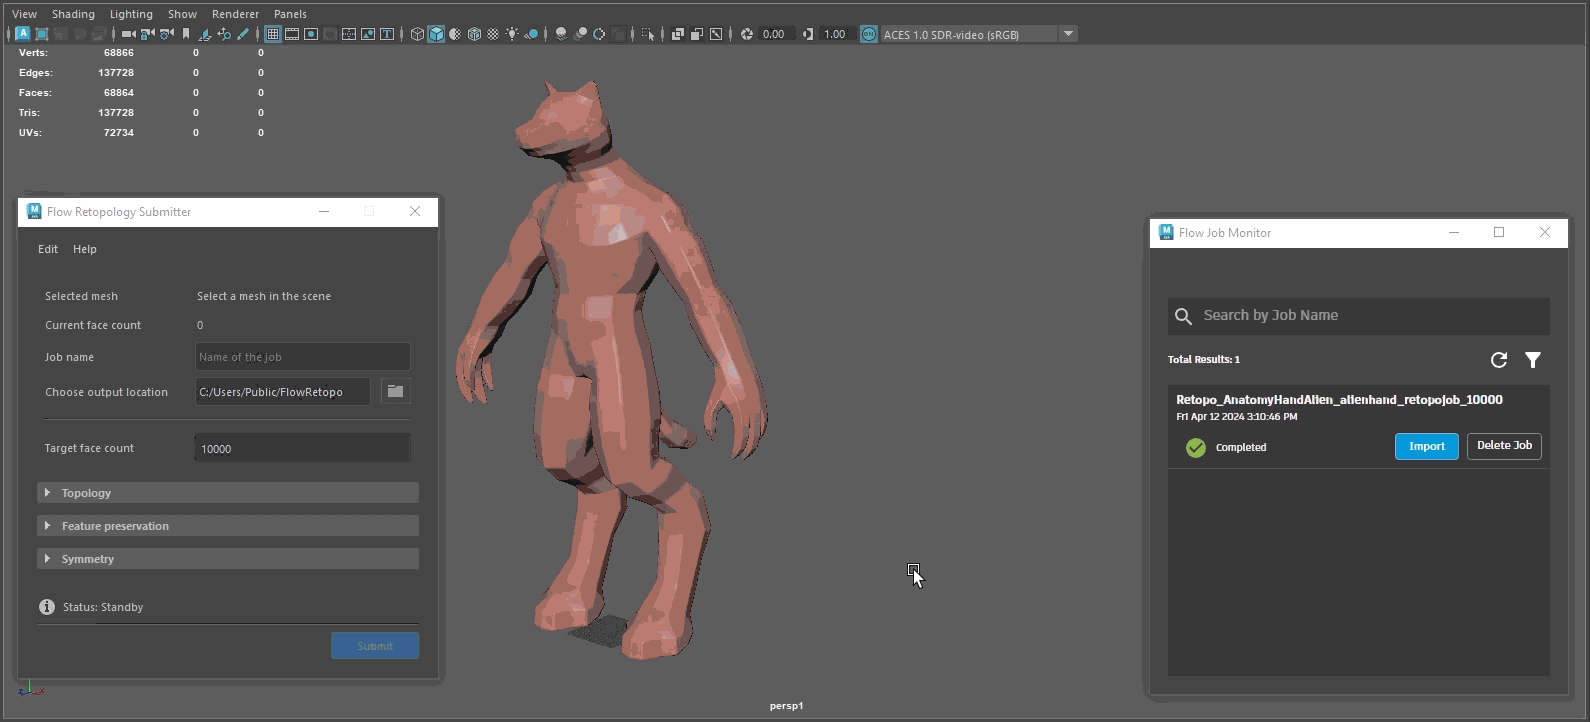Toggle the Resolution Gate display
Screen dimensions: 1590x722
[311, 34]
